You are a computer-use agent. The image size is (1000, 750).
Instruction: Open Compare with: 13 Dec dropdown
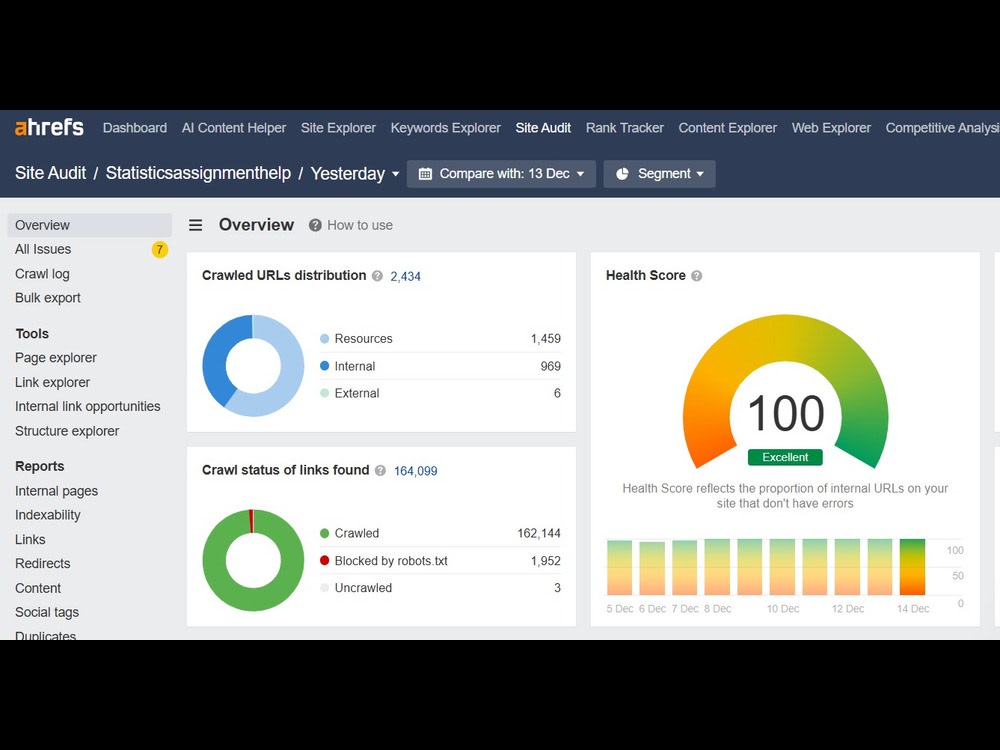tap(501, 173)
